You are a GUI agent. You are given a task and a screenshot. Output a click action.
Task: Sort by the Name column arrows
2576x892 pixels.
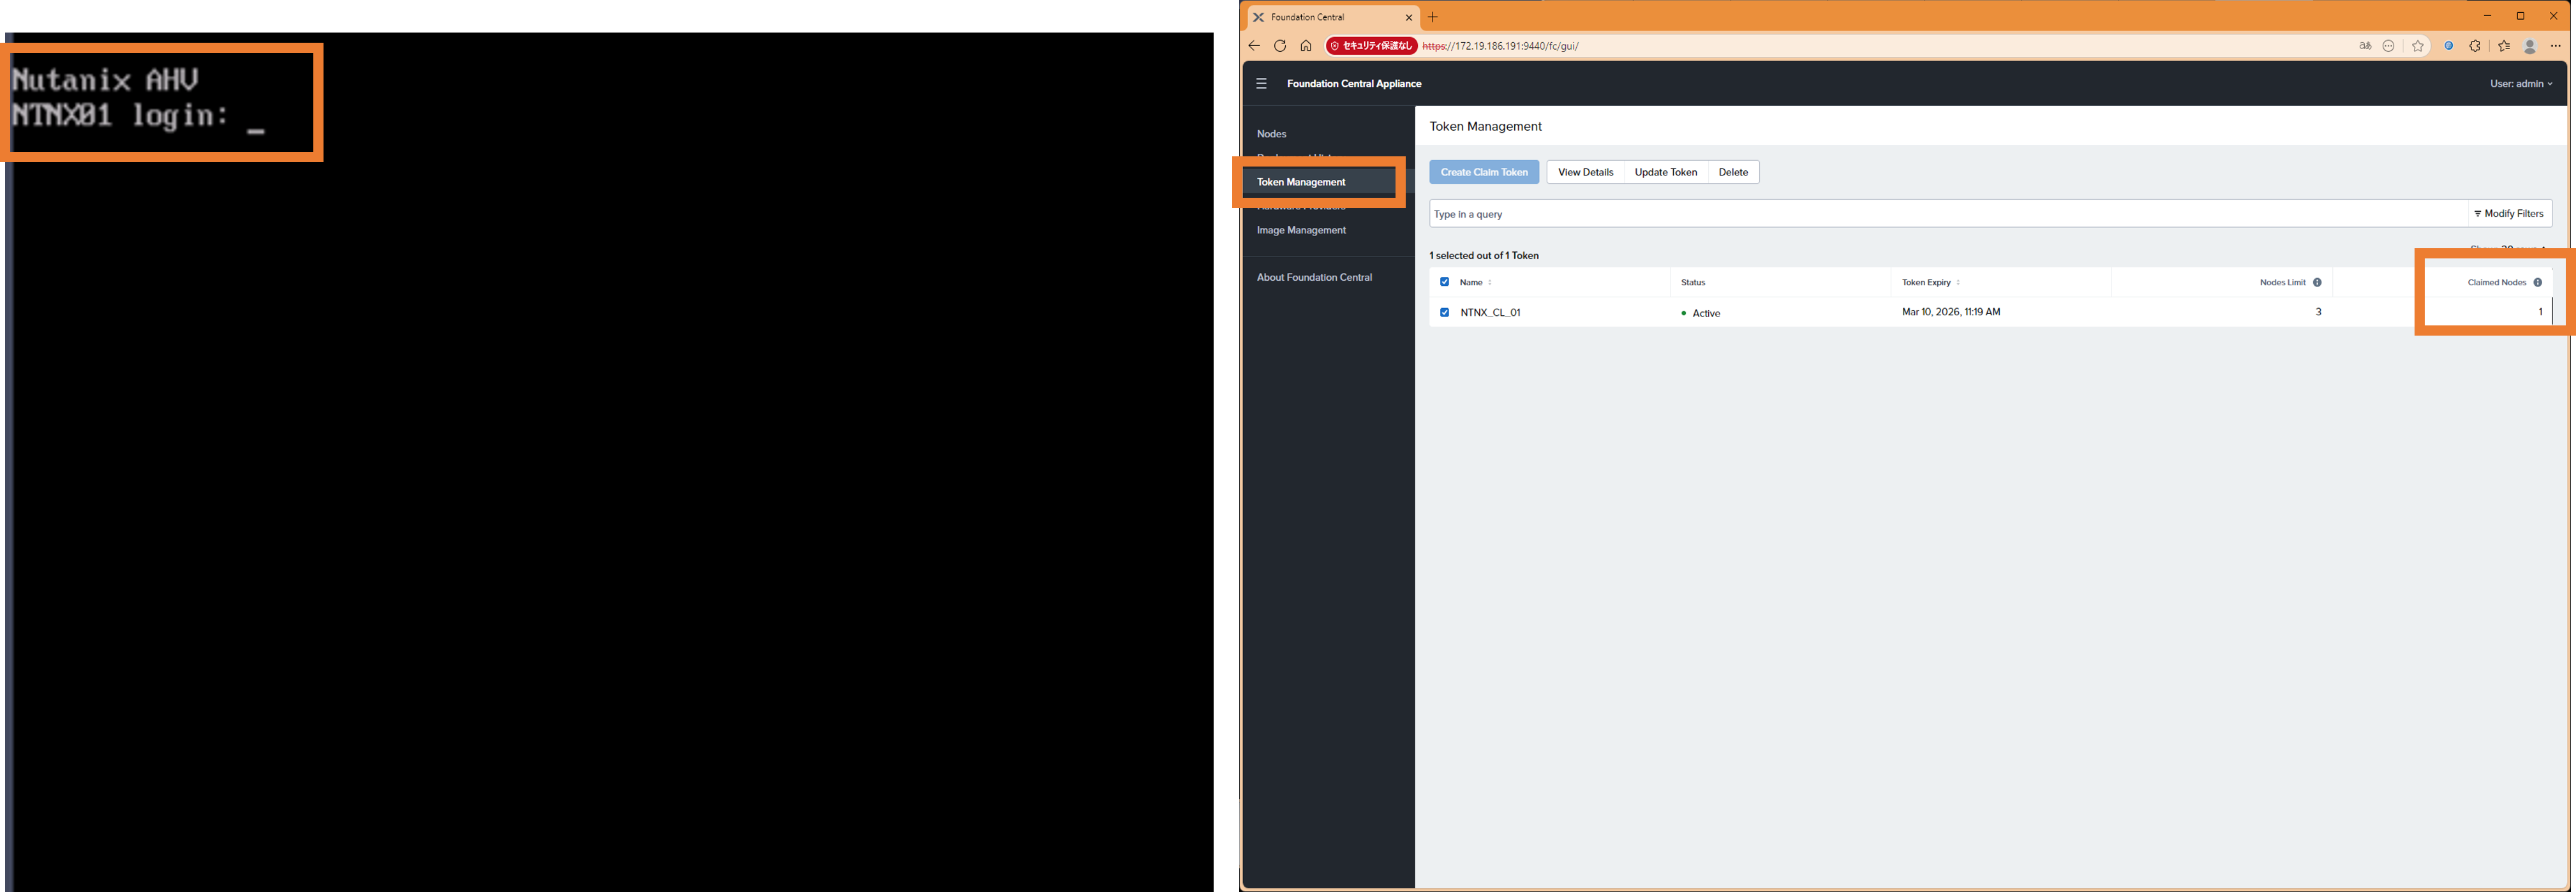coord(1490,283)
